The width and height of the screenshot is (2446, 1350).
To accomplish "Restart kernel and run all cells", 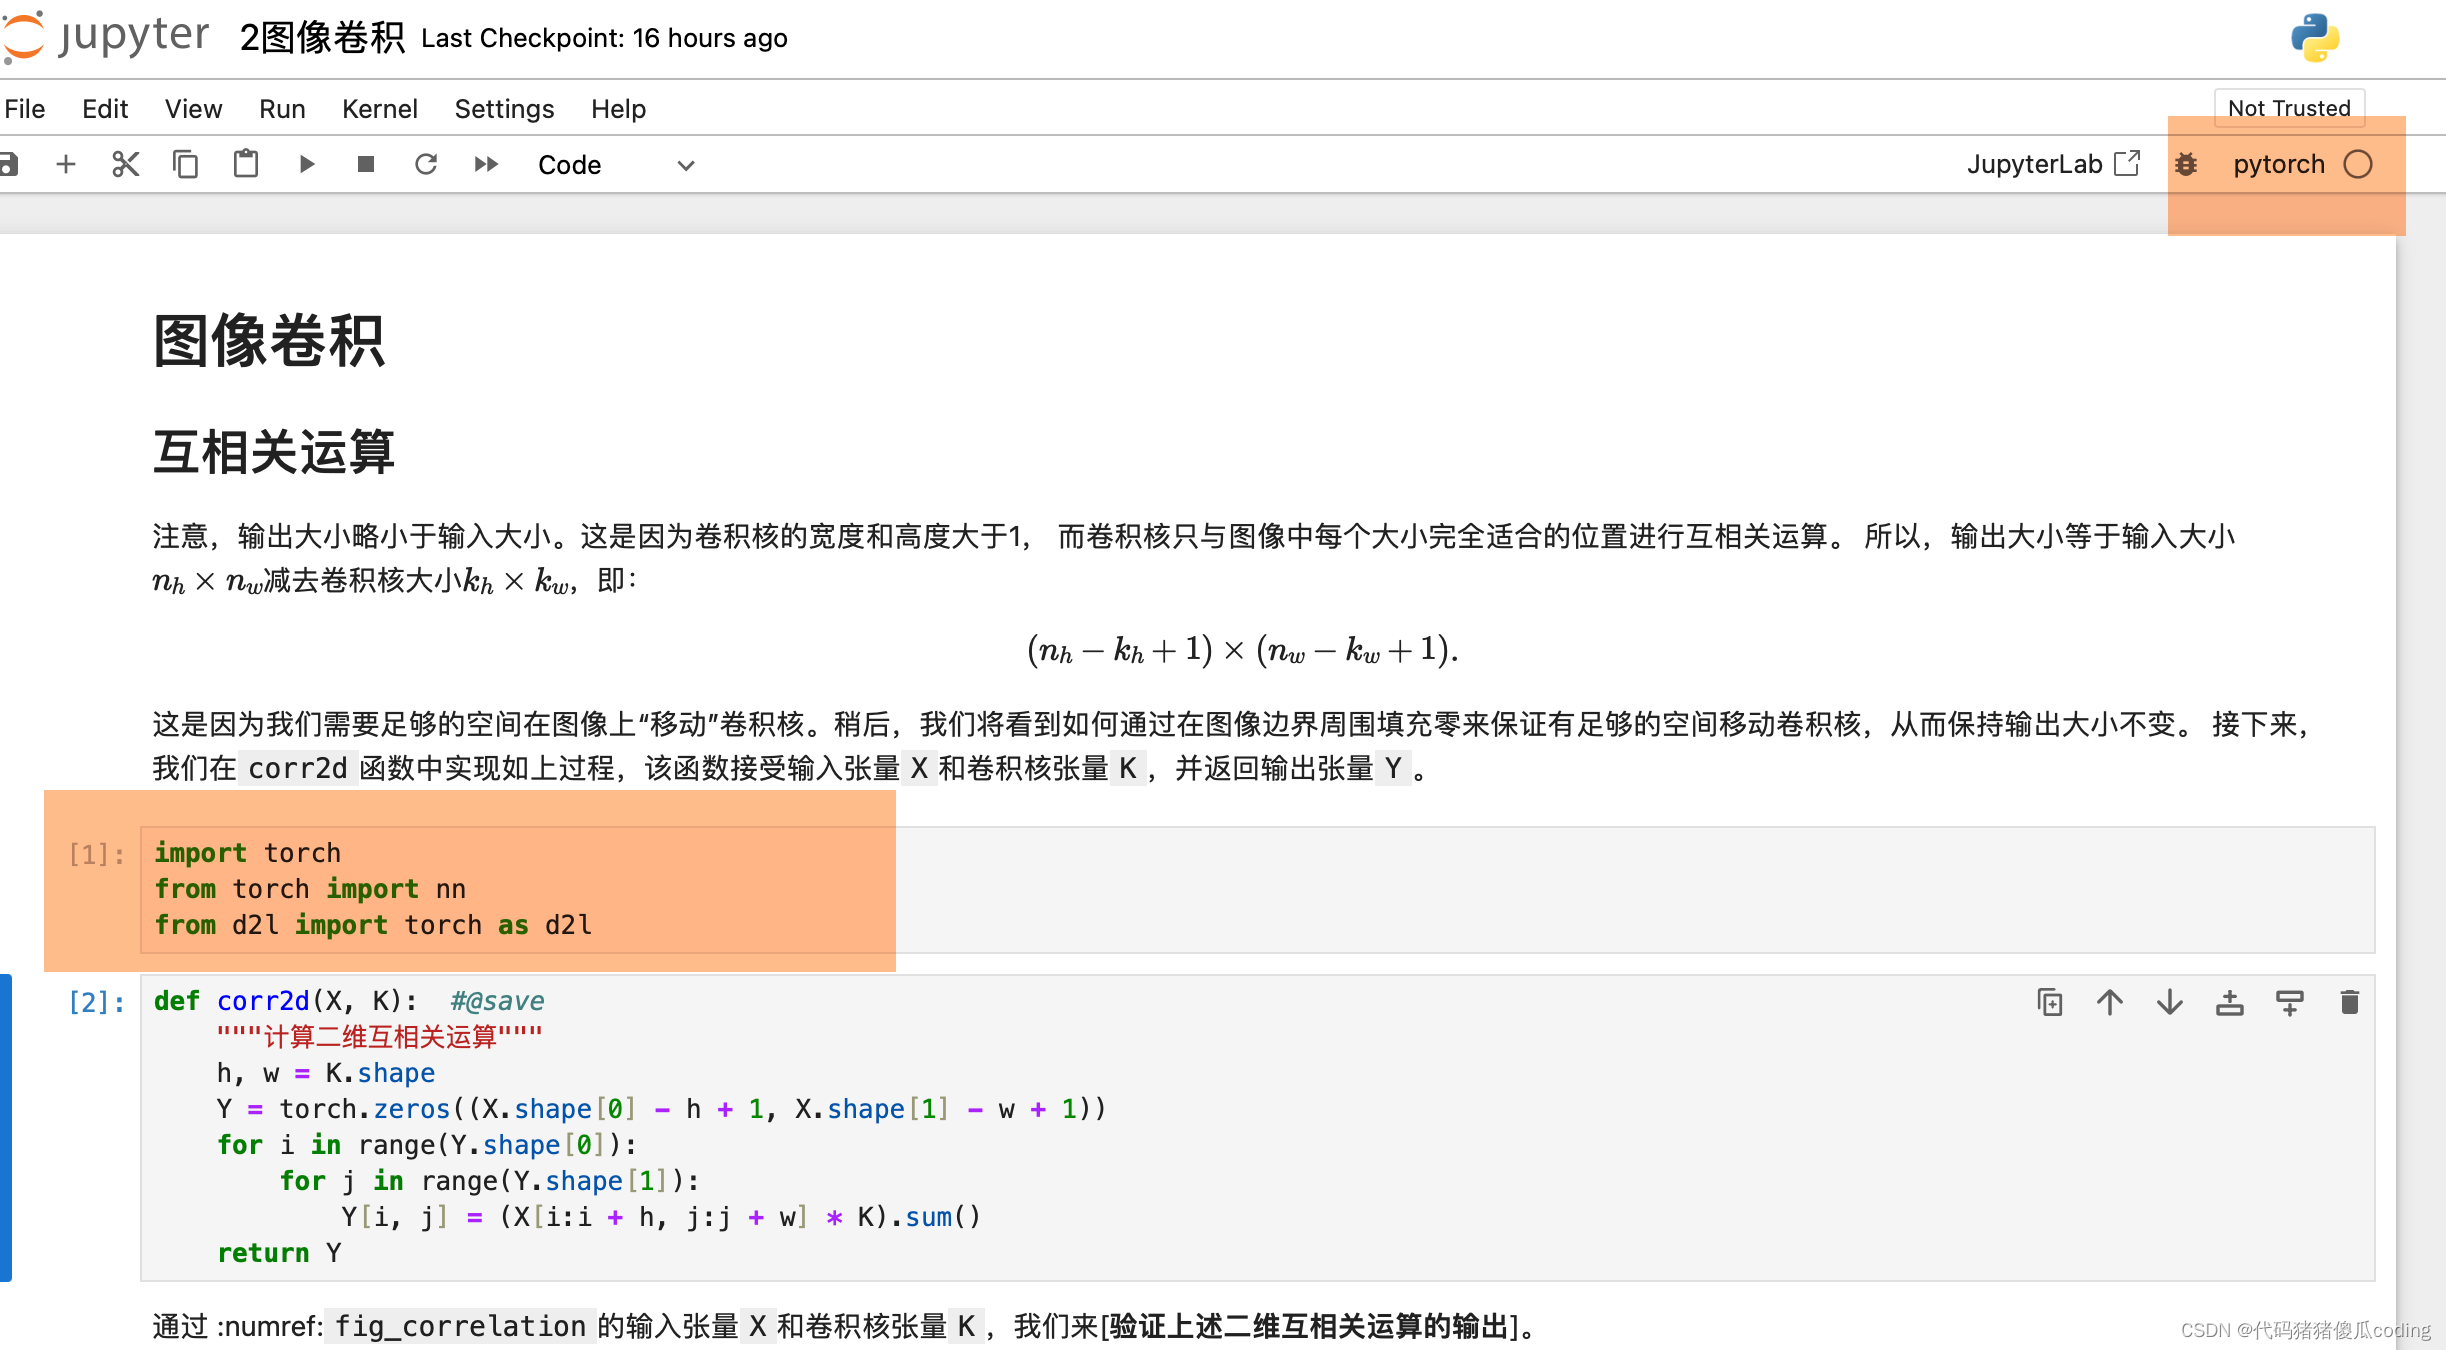I will [486, 164].
